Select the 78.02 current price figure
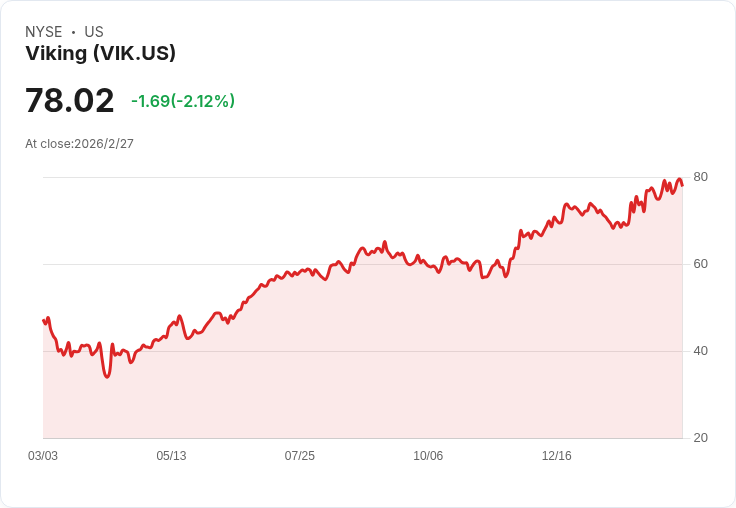This screenshot has height=508, width=736. [x=69, y=100]
